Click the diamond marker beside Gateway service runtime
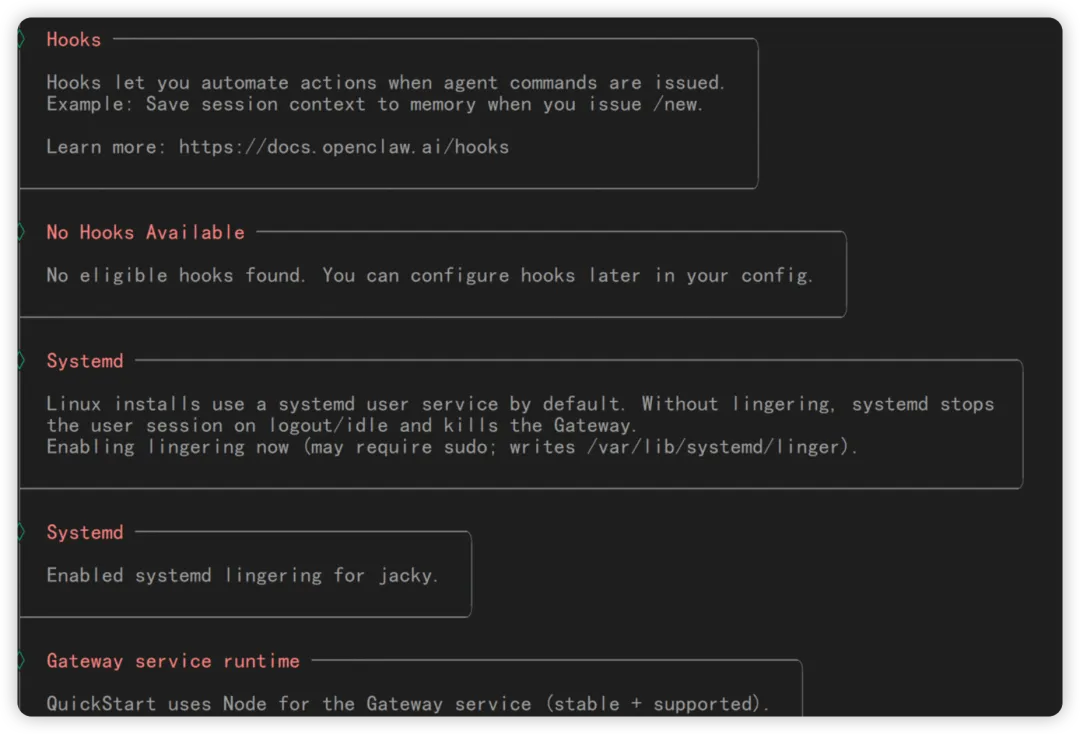Viewport: 1080px width, 734px height. [x=21, y=661]
